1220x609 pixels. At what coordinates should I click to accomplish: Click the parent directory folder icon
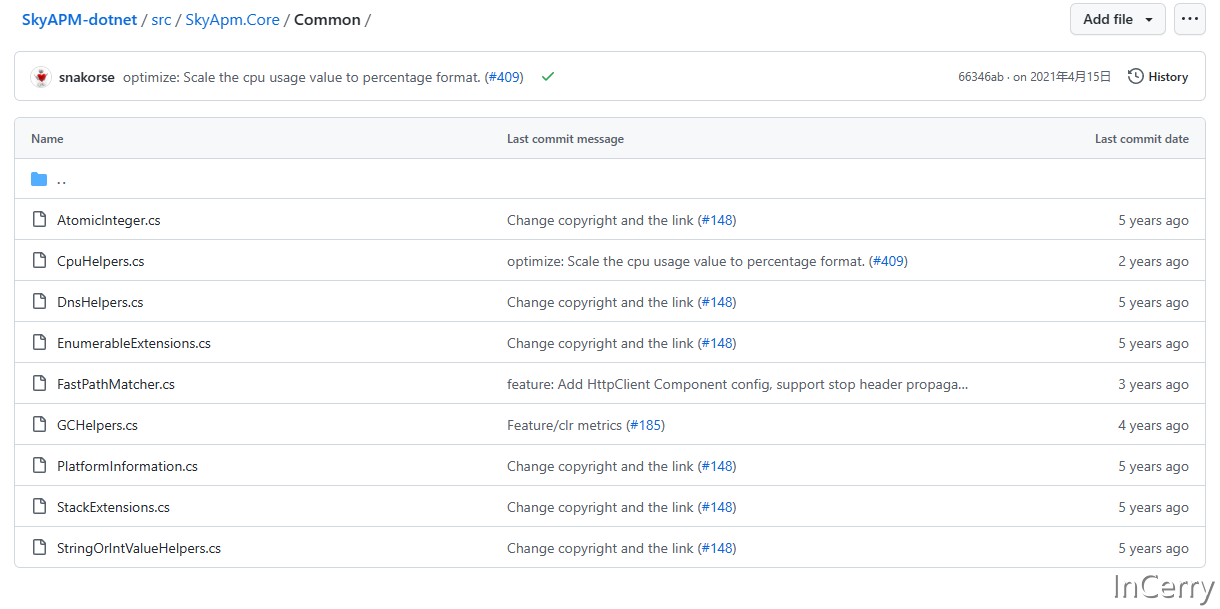[x=40, y=179]
